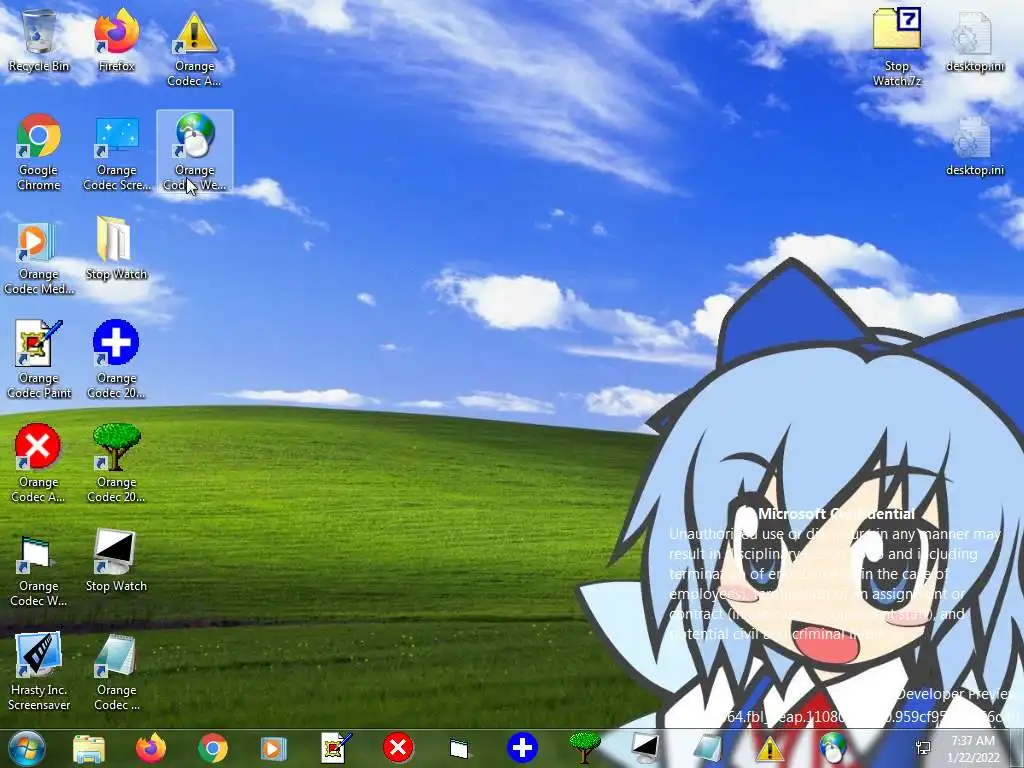Open the Paint taskbar icon
Image resolution: width=1024 pixels, height=768 pixels.
(336, 748)
